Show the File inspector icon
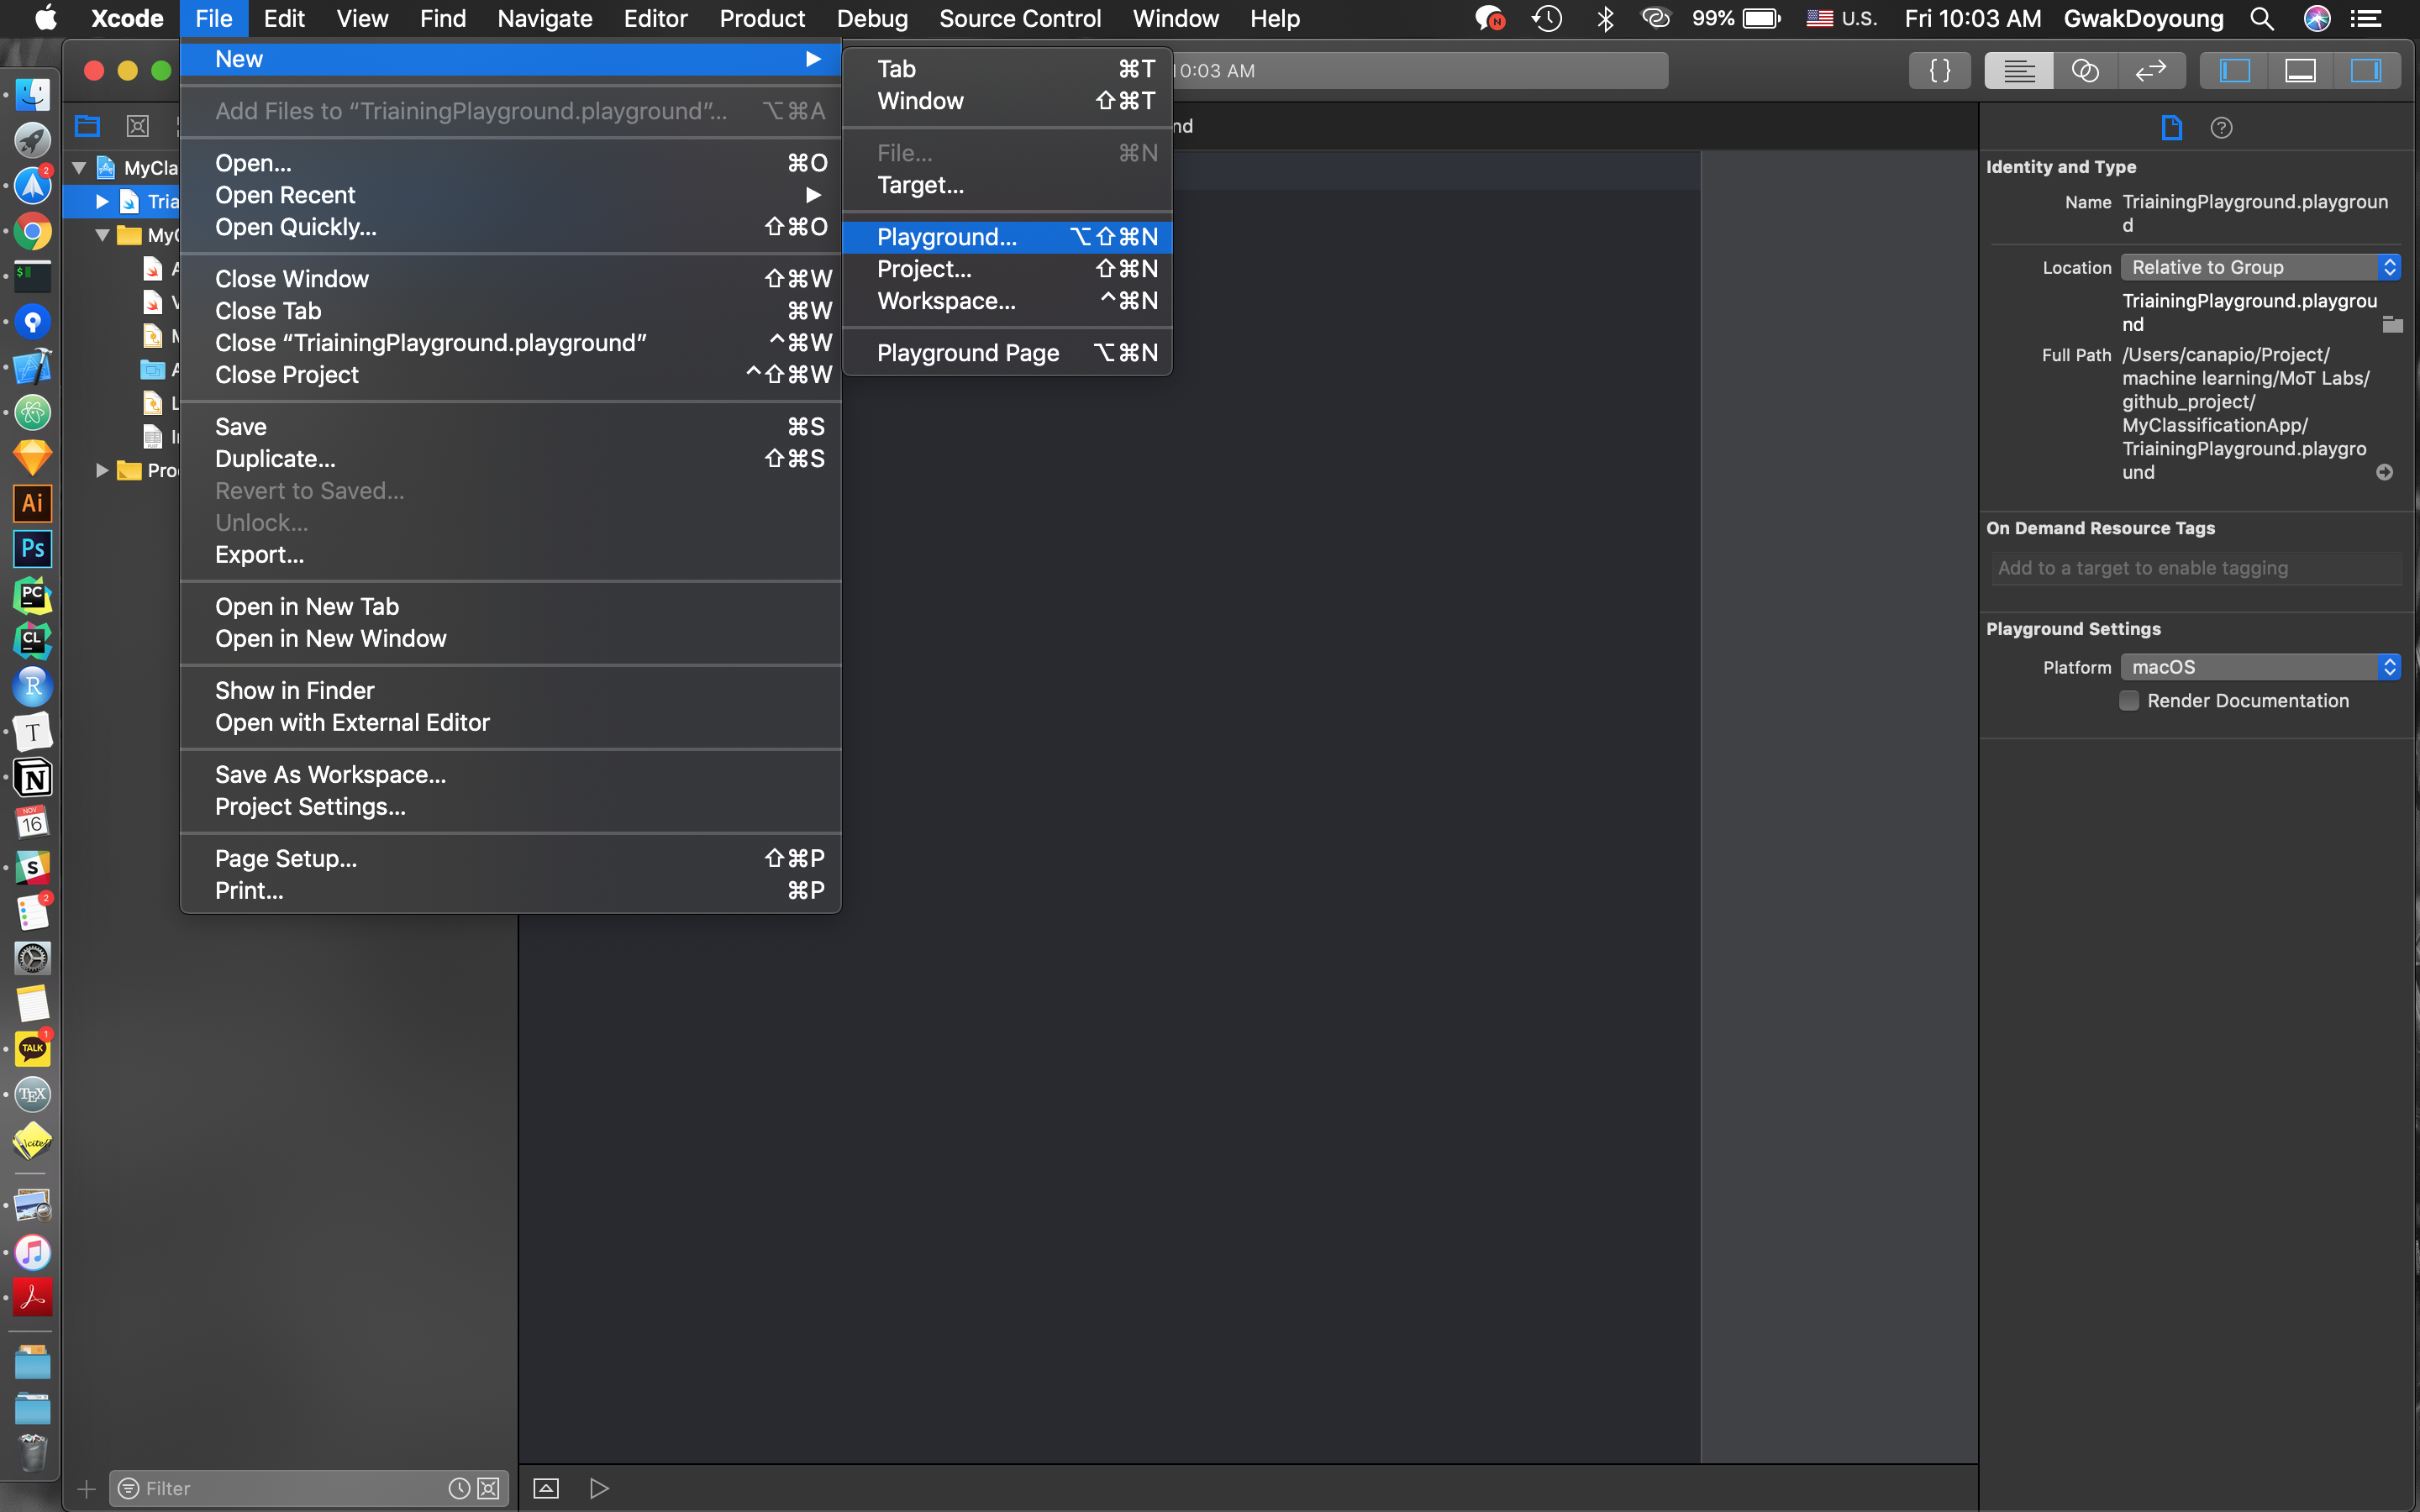The height and width of the screenshot is (1512, 2420). coord(2171,128)
